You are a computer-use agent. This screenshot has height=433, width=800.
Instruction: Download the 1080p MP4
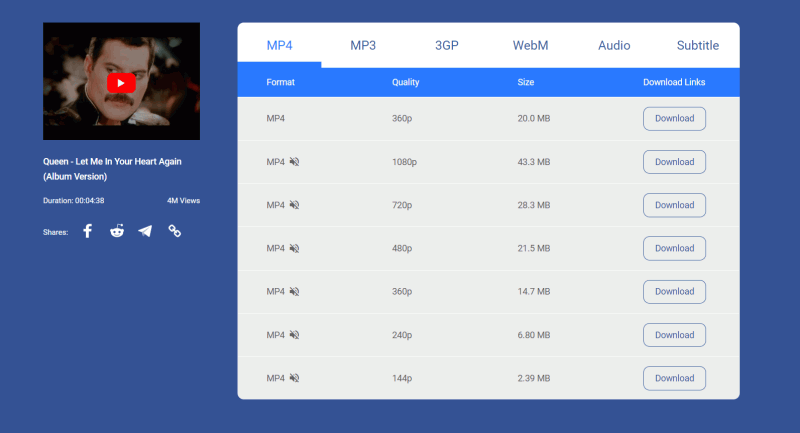674,162
